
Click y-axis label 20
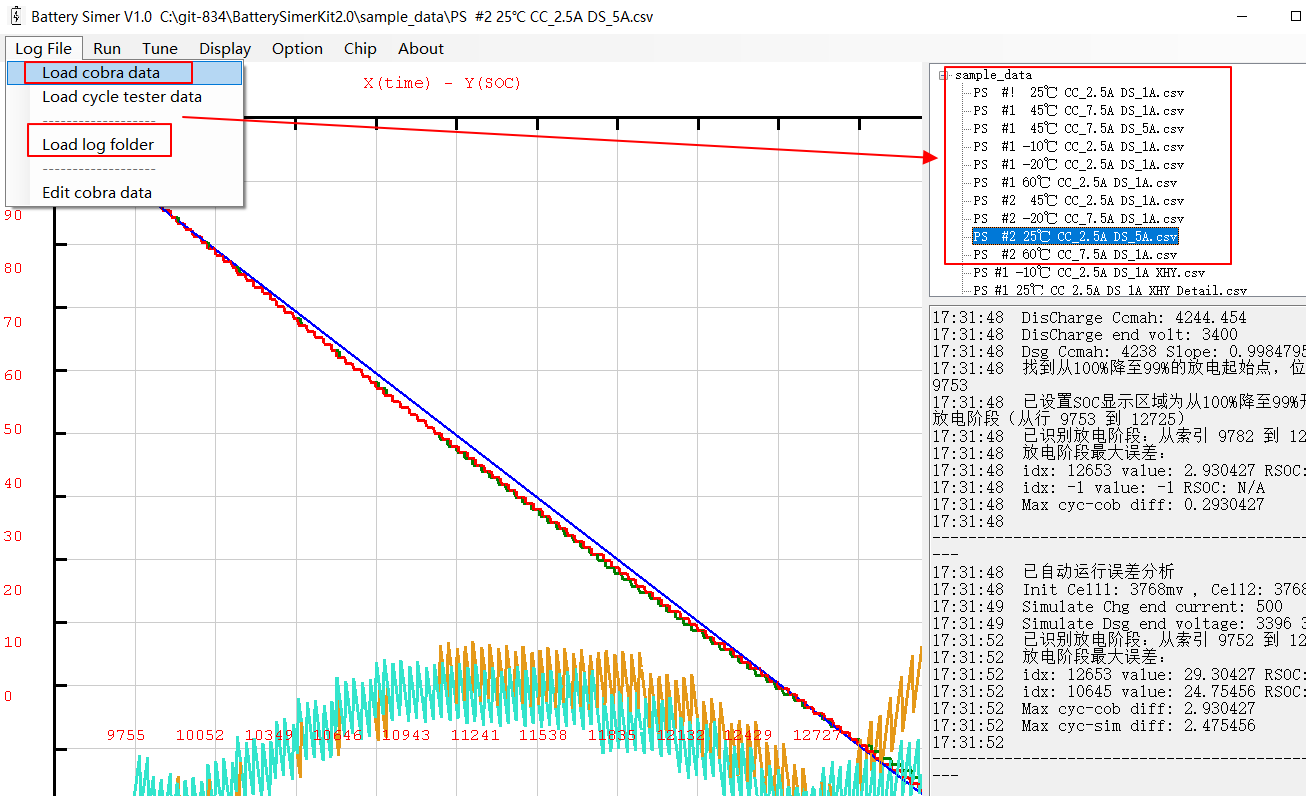pos(14,590)
